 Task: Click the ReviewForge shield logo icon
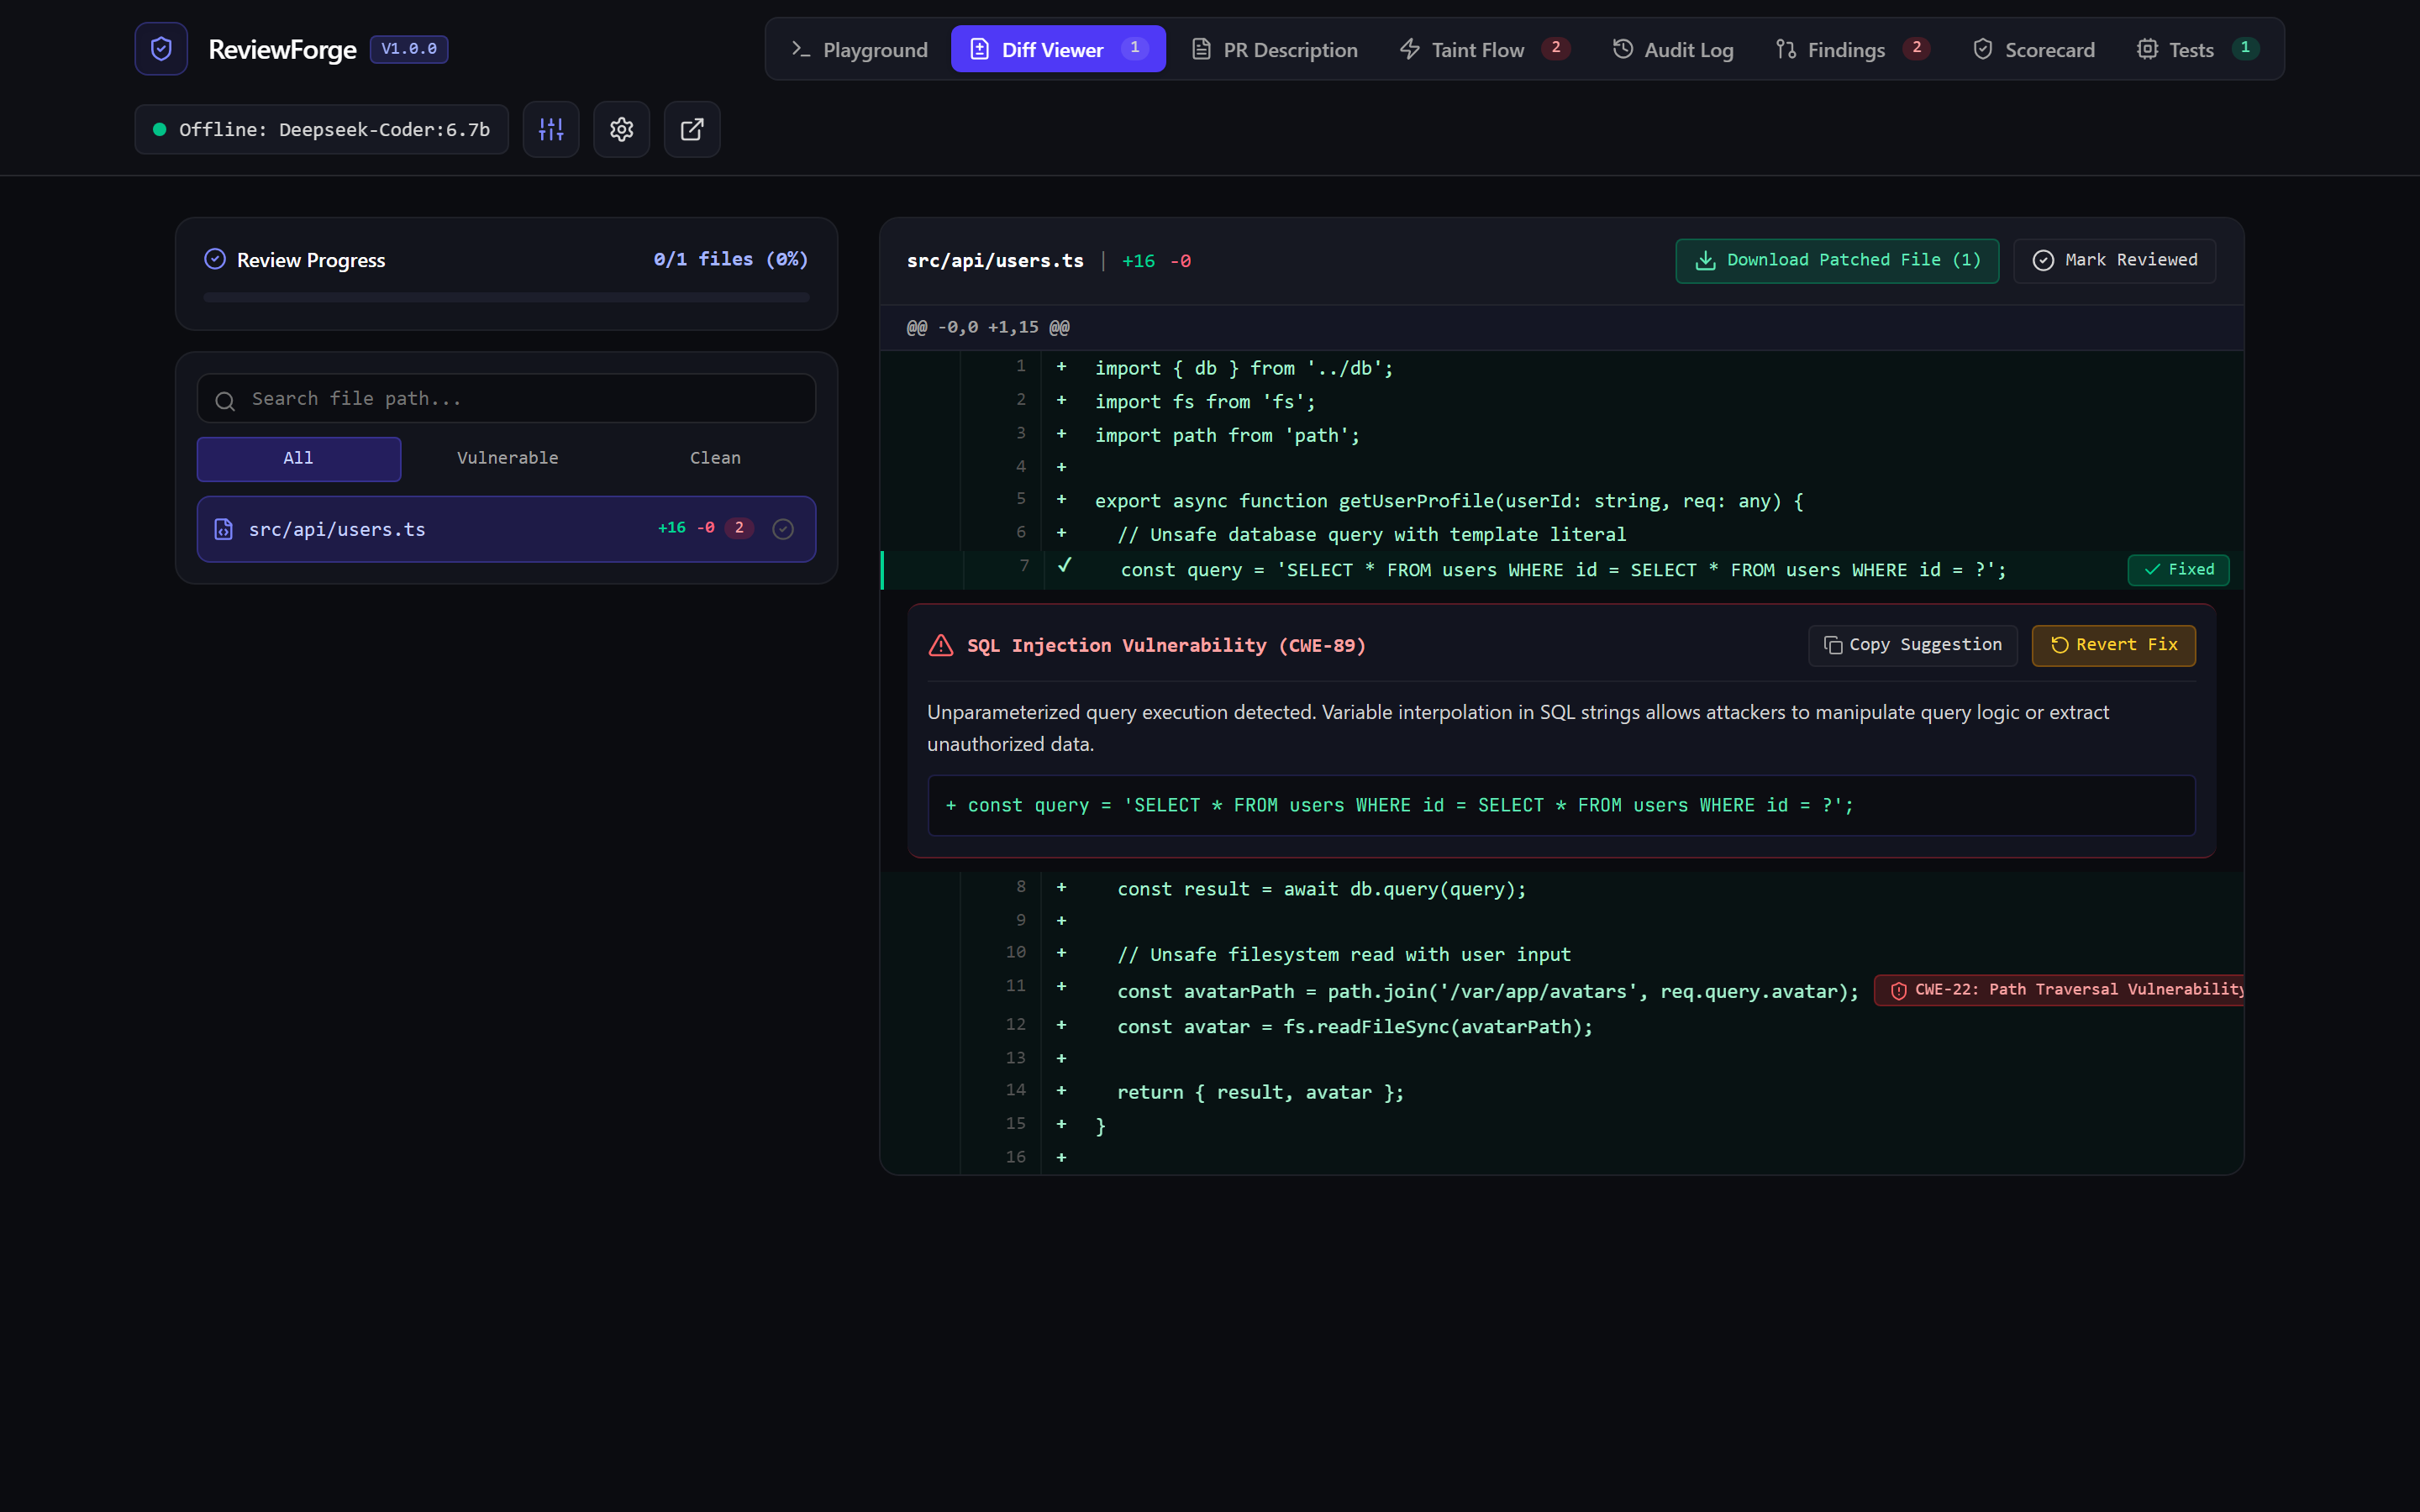tap(161, 49)
